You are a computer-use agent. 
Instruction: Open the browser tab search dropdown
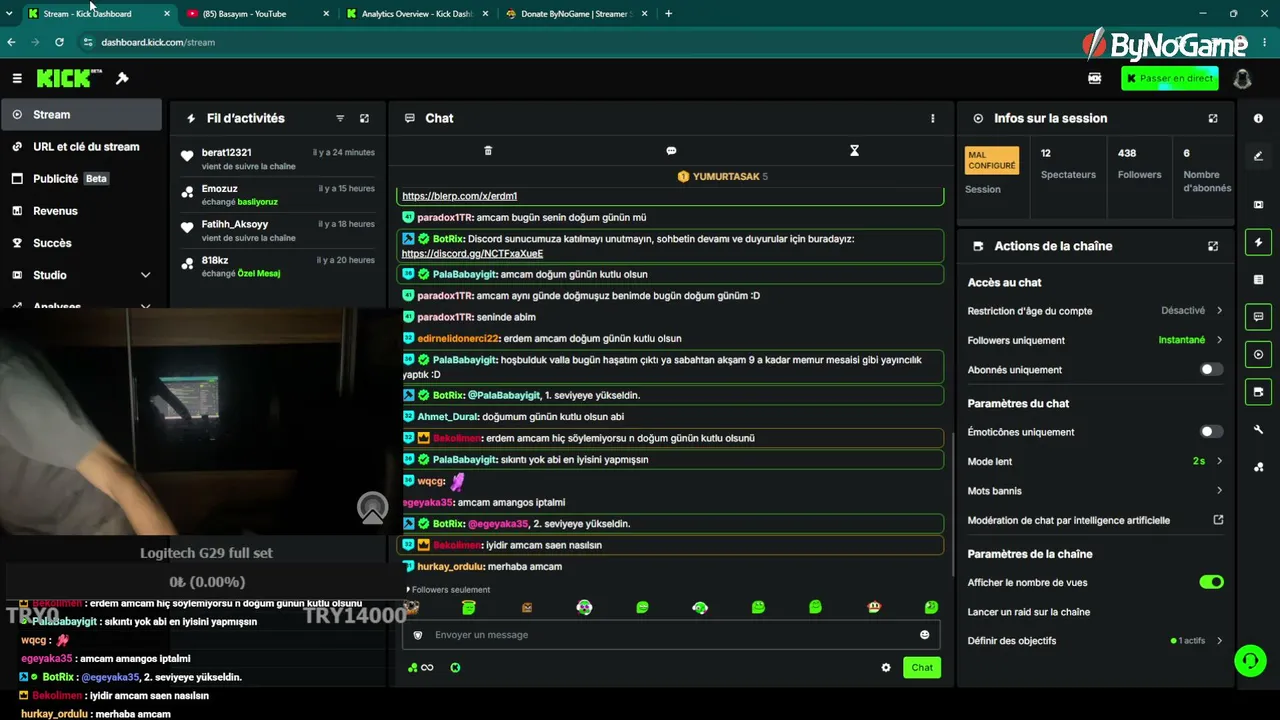pyautogui.click(x=9, y=14)
